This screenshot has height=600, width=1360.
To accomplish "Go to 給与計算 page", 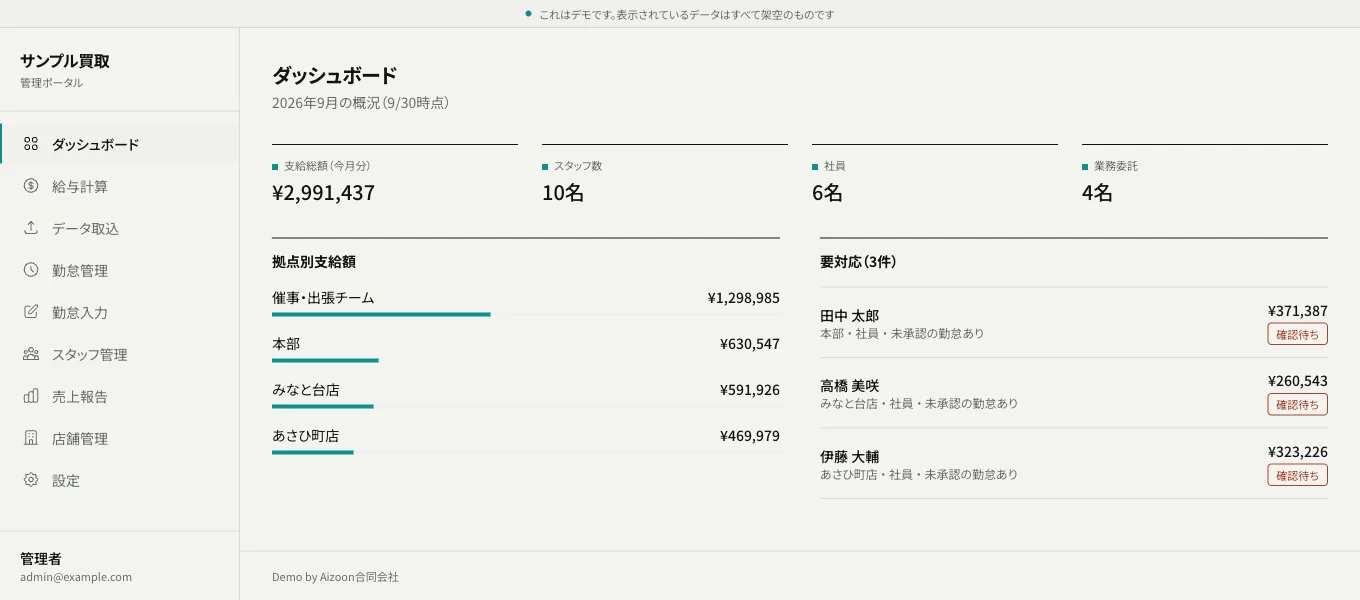I will tap(120, 186).
